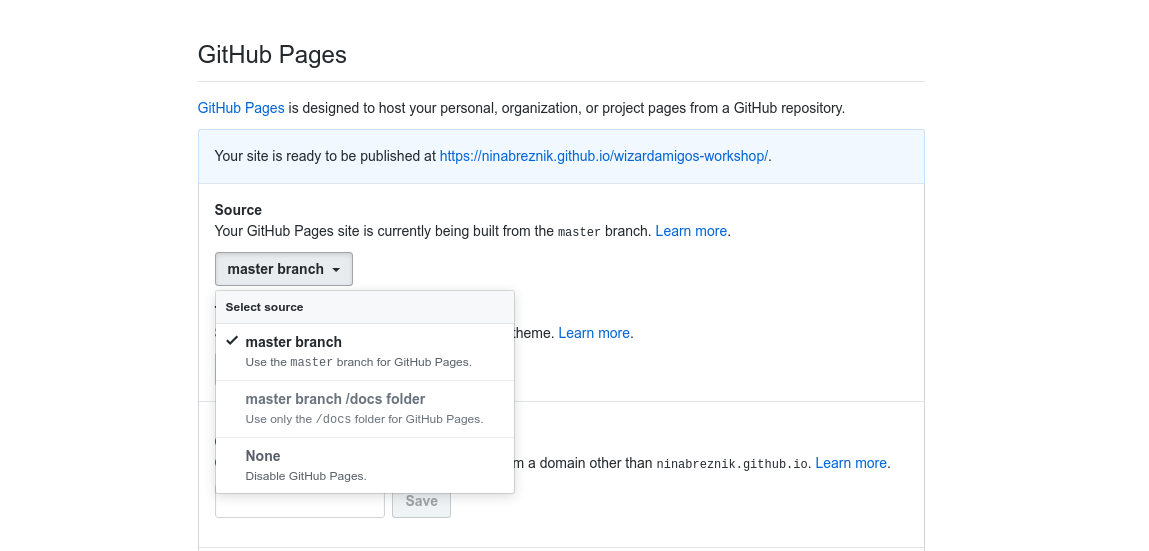Screen dimensions: 1149x551
Task: Choose master branch /docs folder option
Action: click(x=365, y=409)
